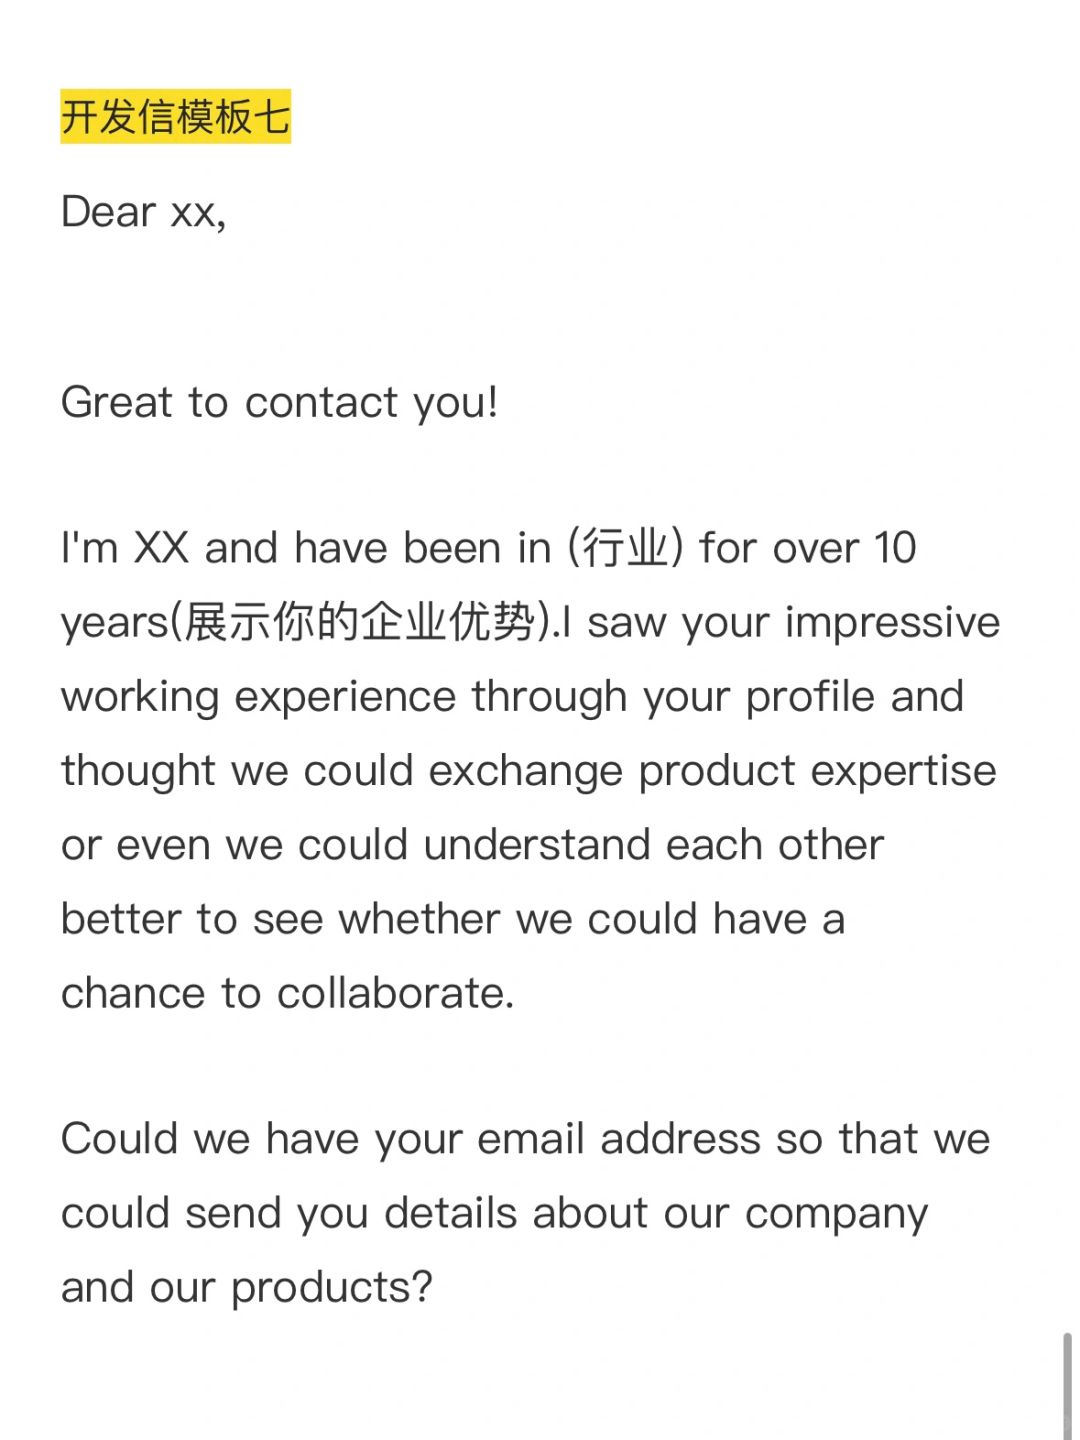
Task: Click the words "product expertise"
Action: pyautogui.click(x=817, y=771)
